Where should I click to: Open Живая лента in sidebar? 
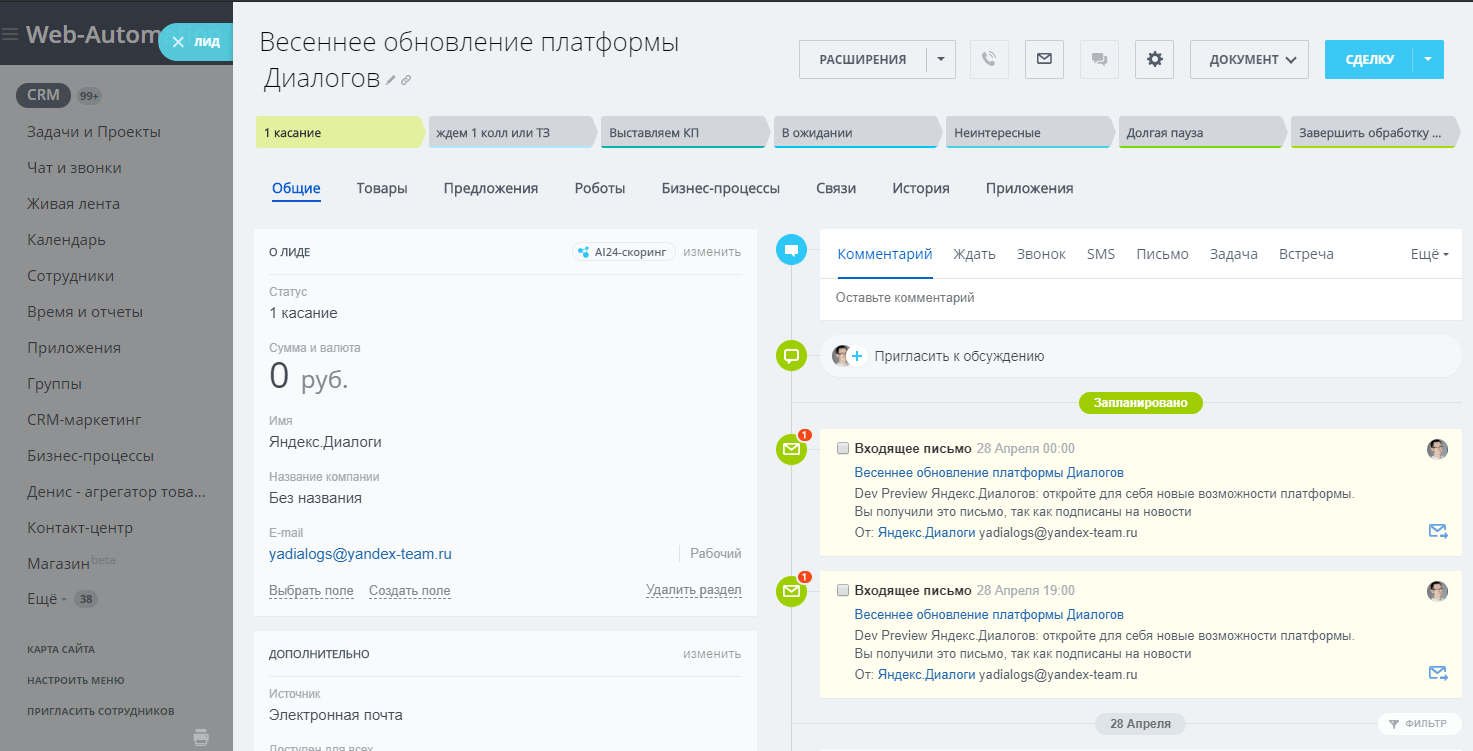pos(73,204)
